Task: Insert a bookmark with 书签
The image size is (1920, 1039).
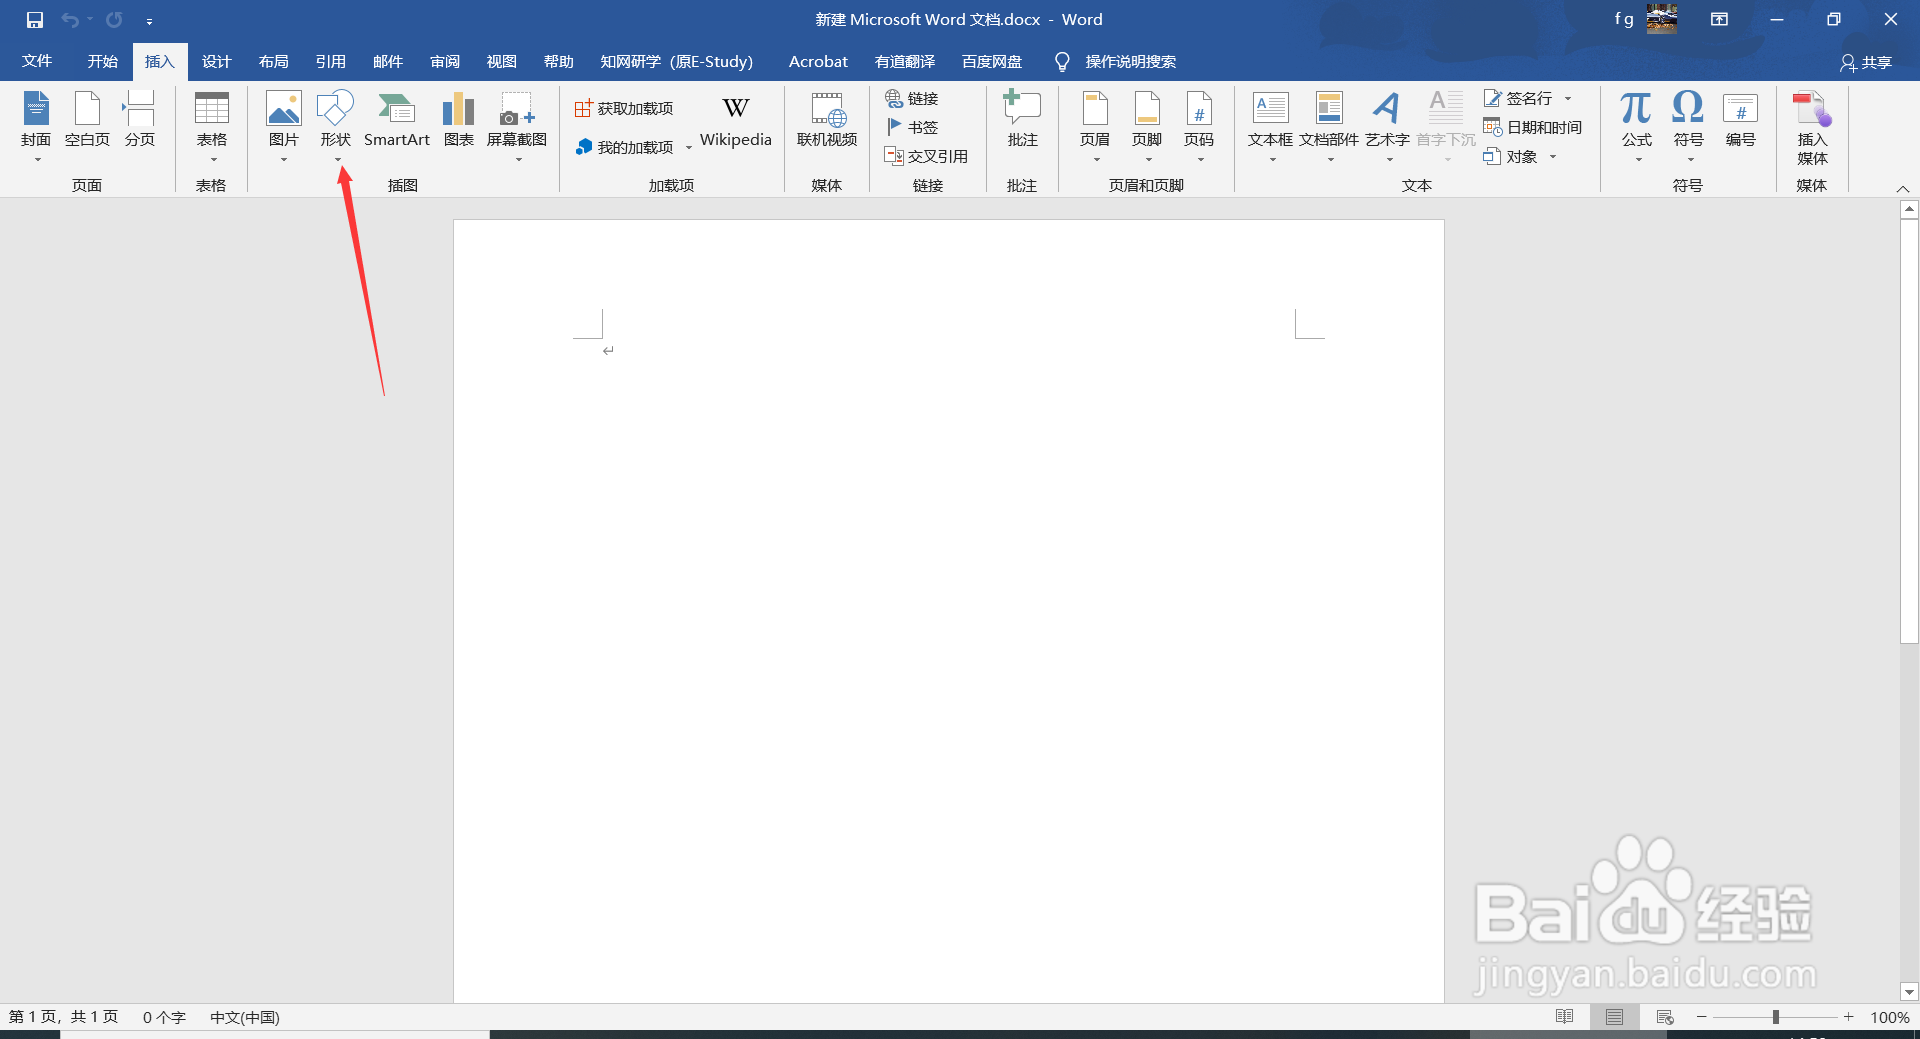Action: [912, 127]
